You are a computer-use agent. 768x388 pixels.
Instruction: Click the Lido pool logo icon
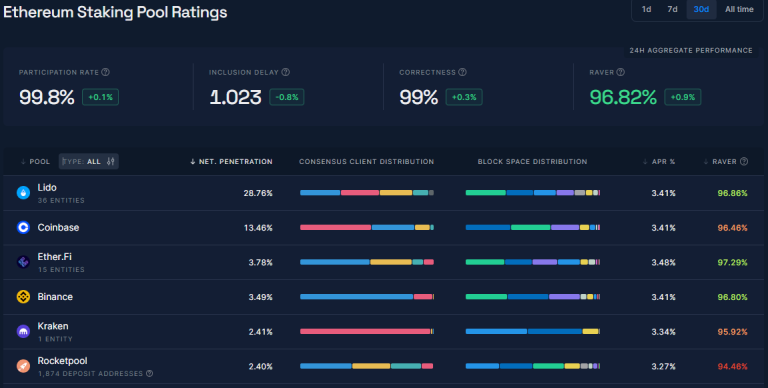23,193
